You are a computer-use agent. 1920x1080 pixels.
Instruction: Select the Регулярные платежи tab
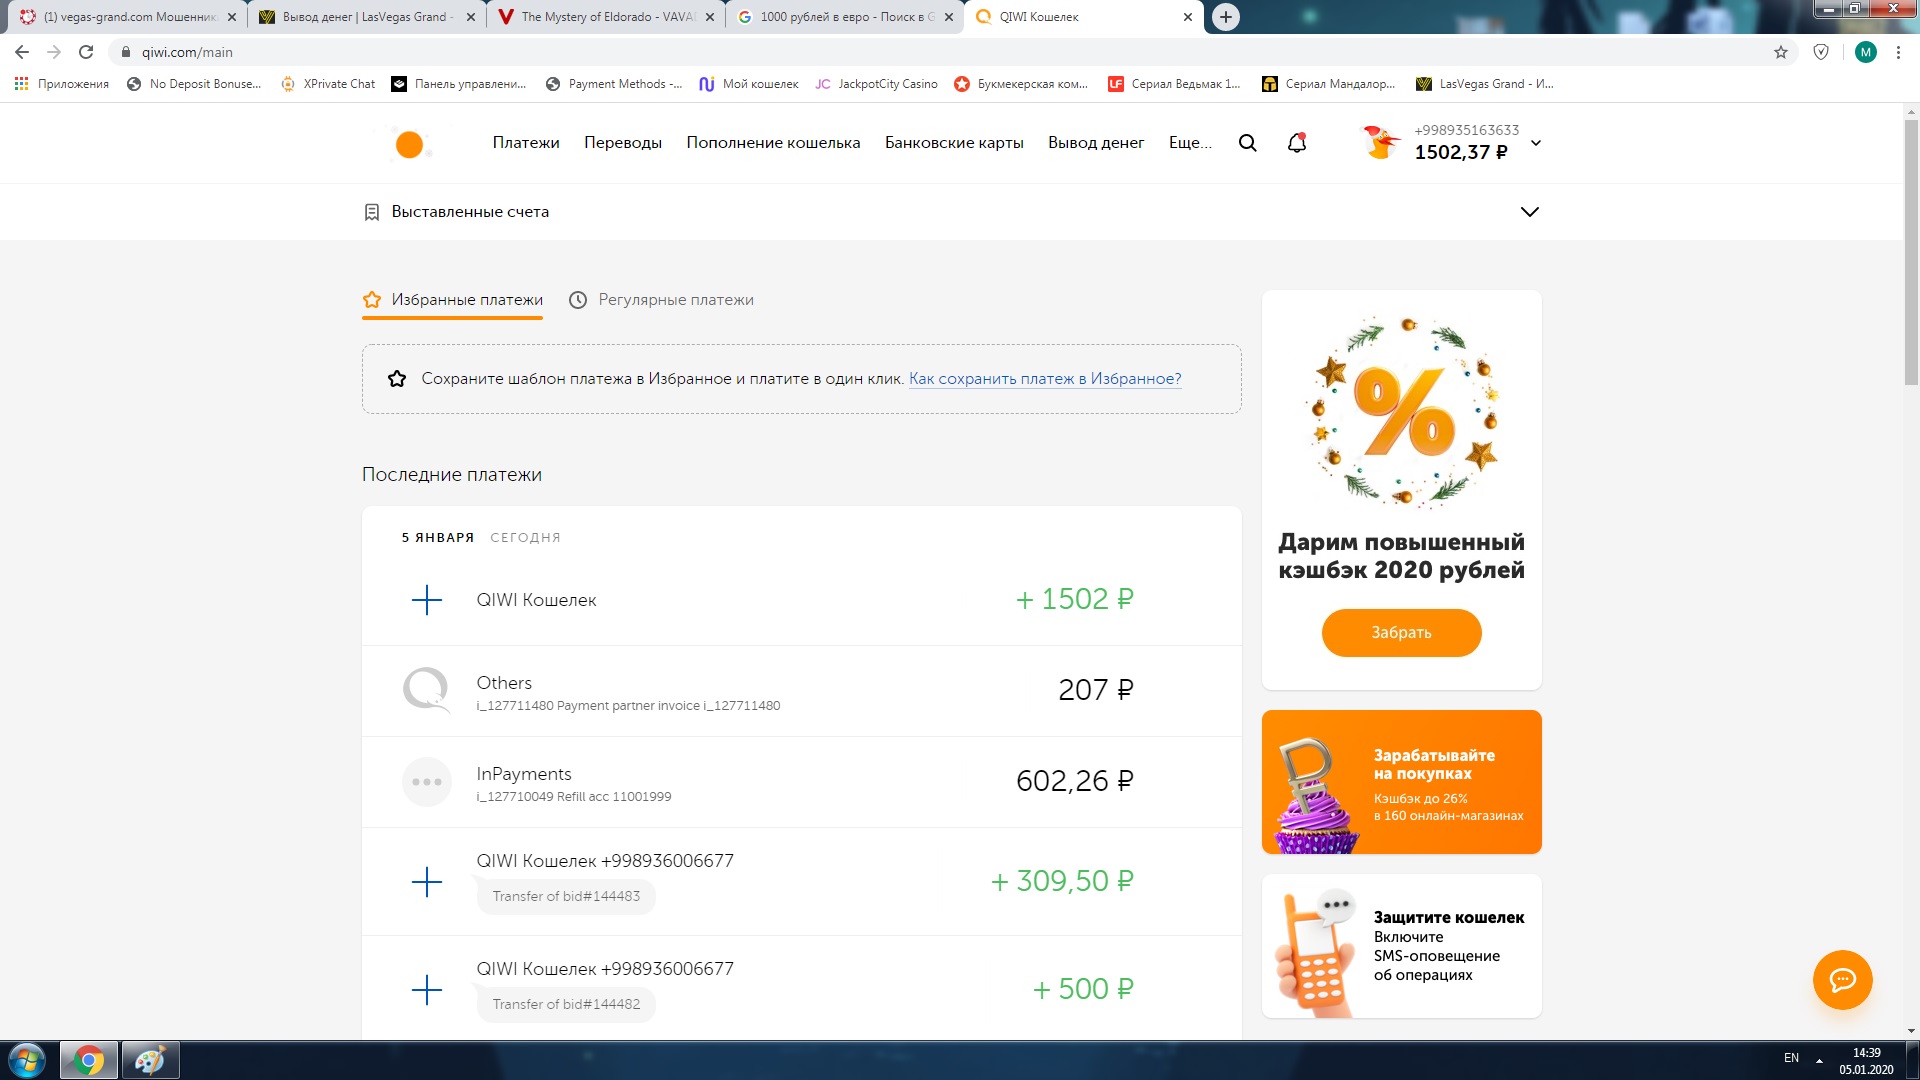pos(661,300)
